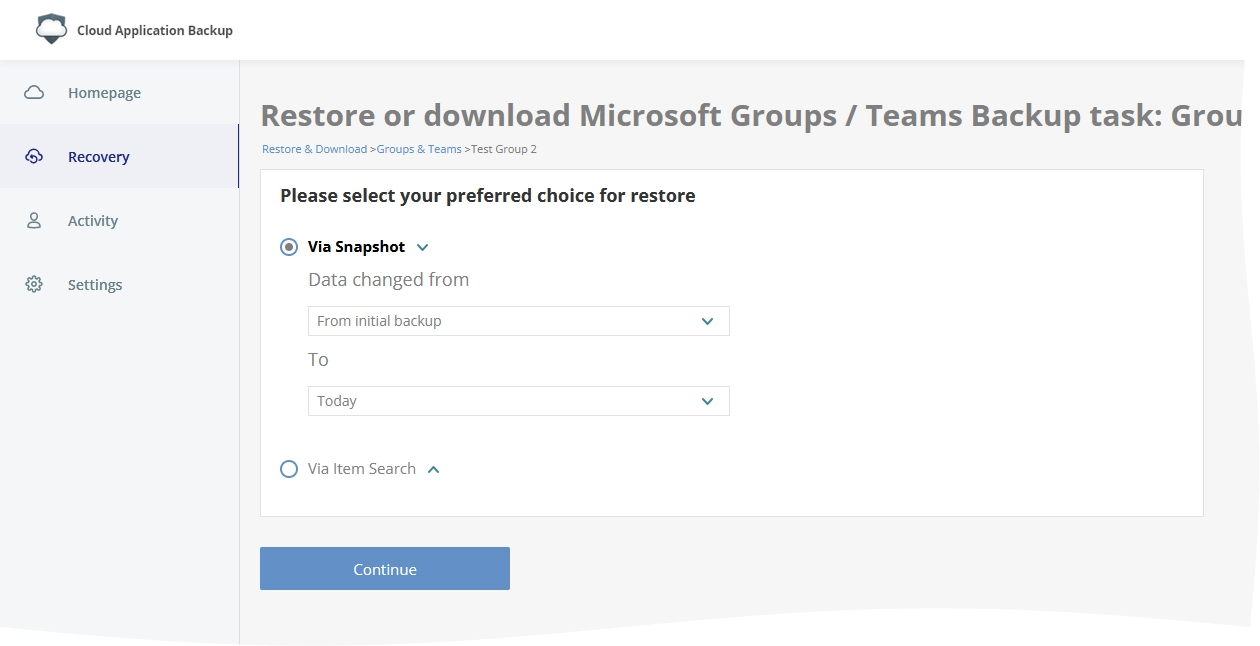Expand the Via Item Search chevron
The width and height of the screenshot is (1260, 646).
coord(433,469)
